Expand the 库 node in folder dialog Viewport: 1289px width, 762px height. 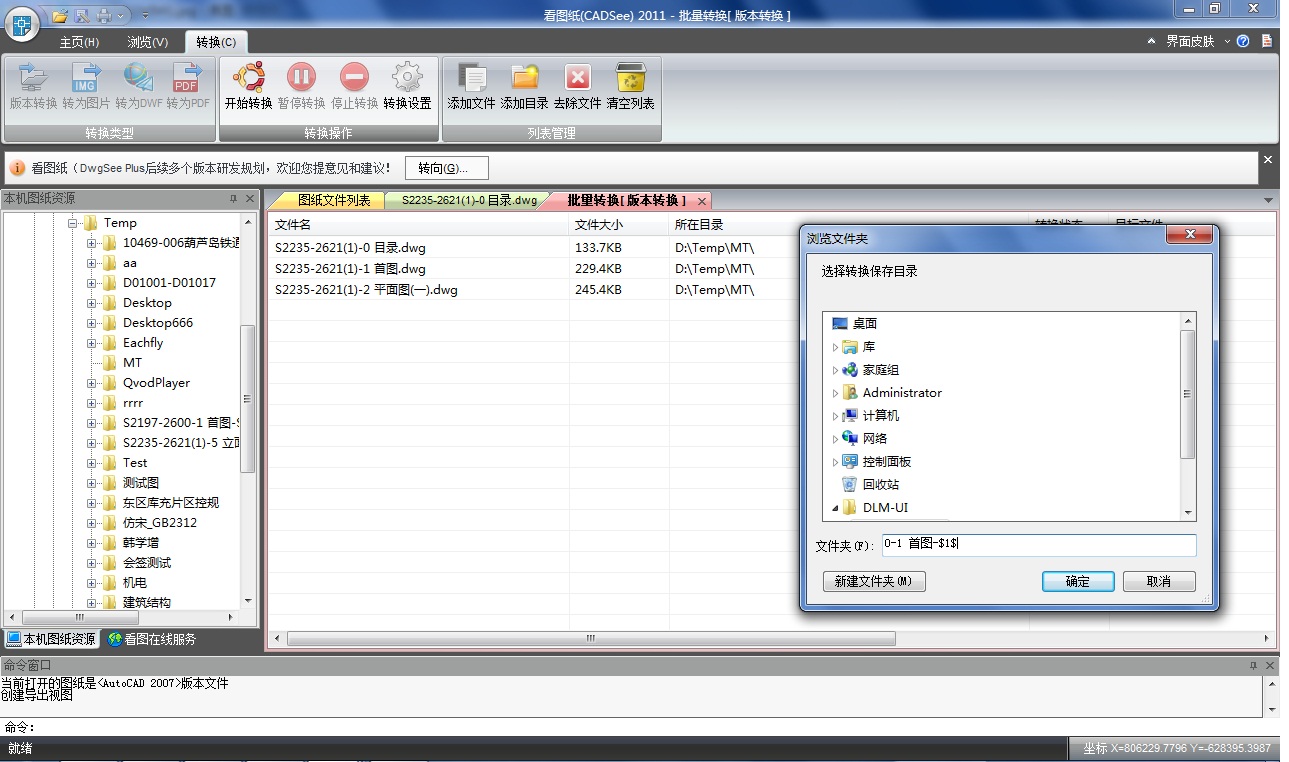pos(835,347)
